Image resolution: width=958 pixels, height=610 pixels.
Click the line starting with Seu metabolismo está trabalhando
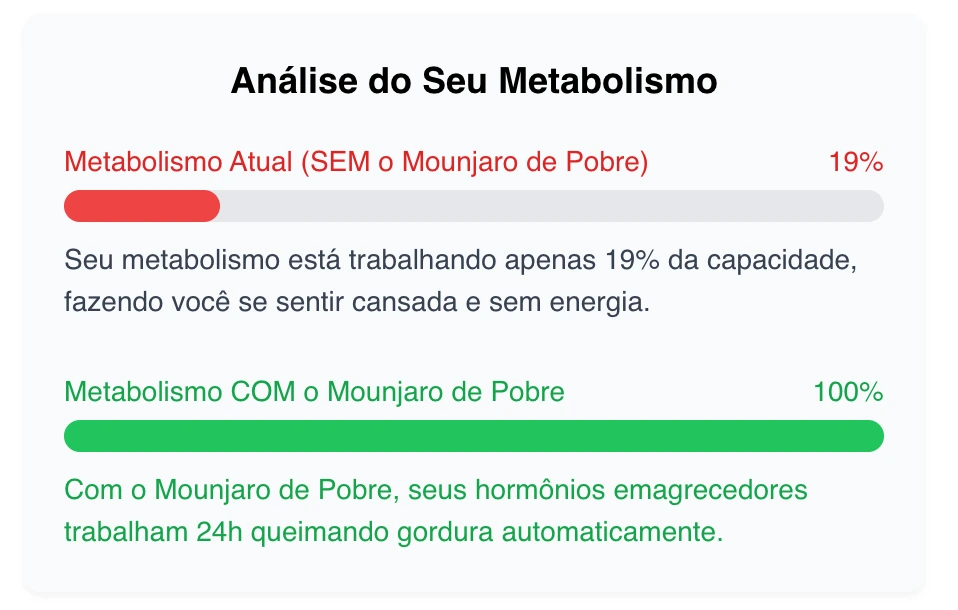pos(462,261)
